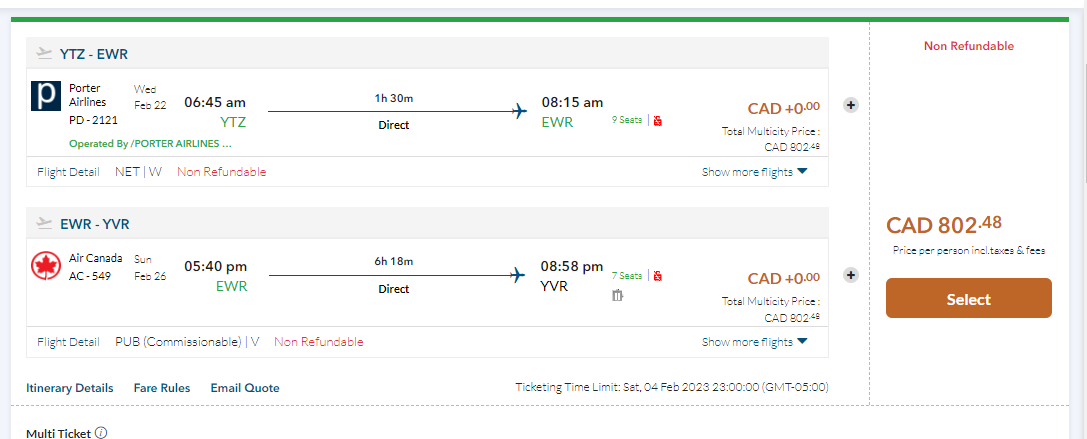Click the takeoff plane icon beside EWR - YVR
The width and height of the screenshot is (1087, 439).
pyautogui.click(x=44, y=223)
